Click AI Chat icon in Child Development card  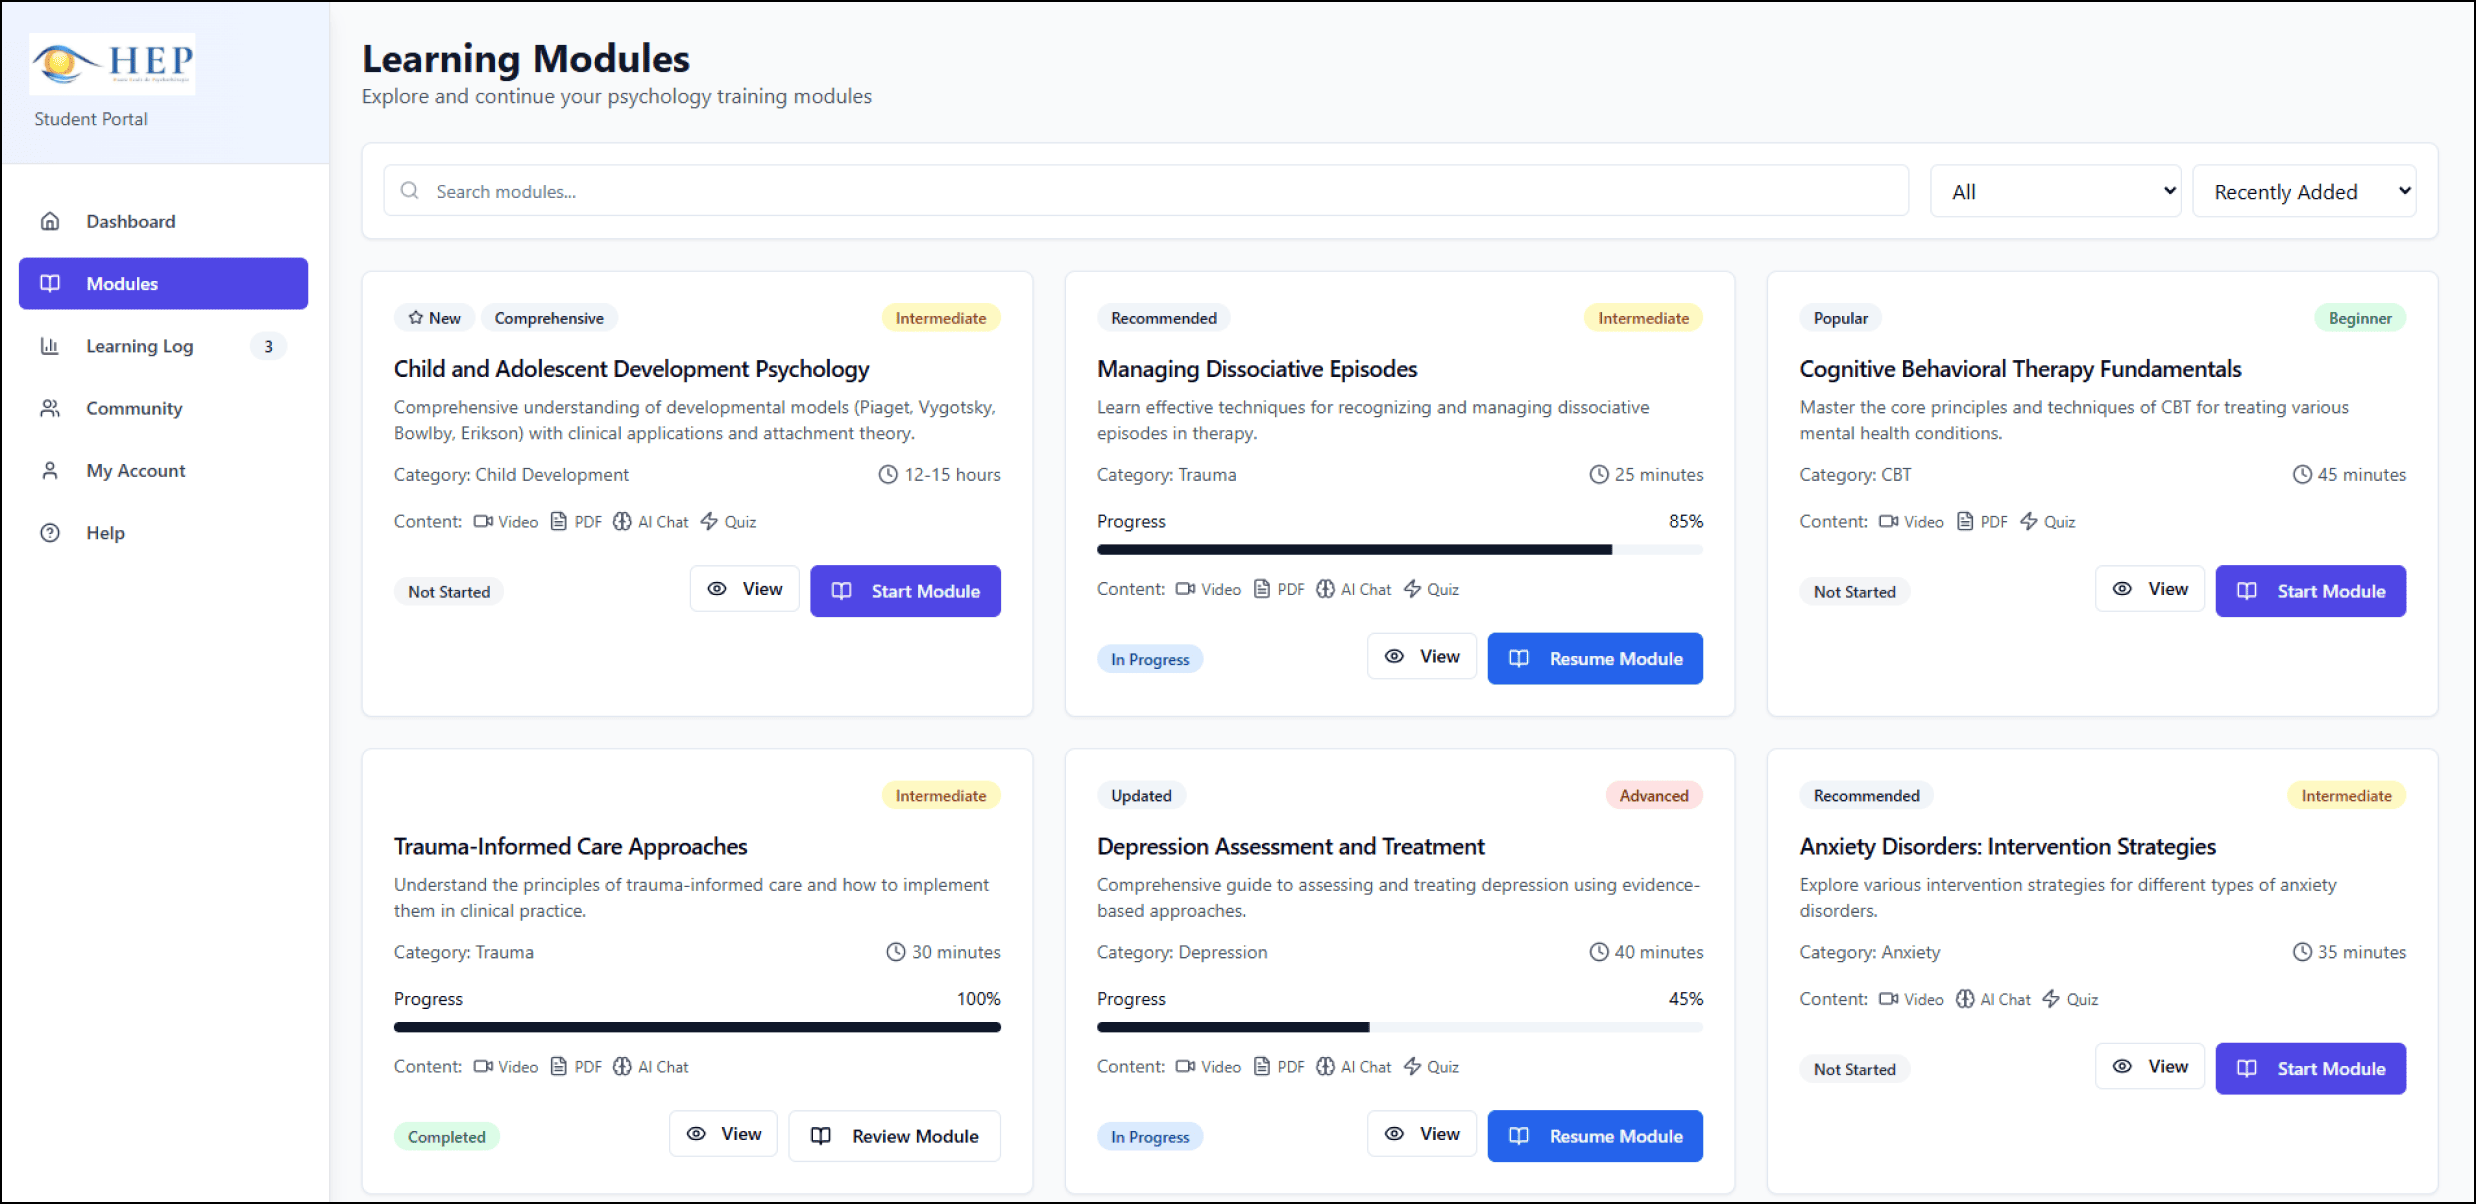point(622,521)
